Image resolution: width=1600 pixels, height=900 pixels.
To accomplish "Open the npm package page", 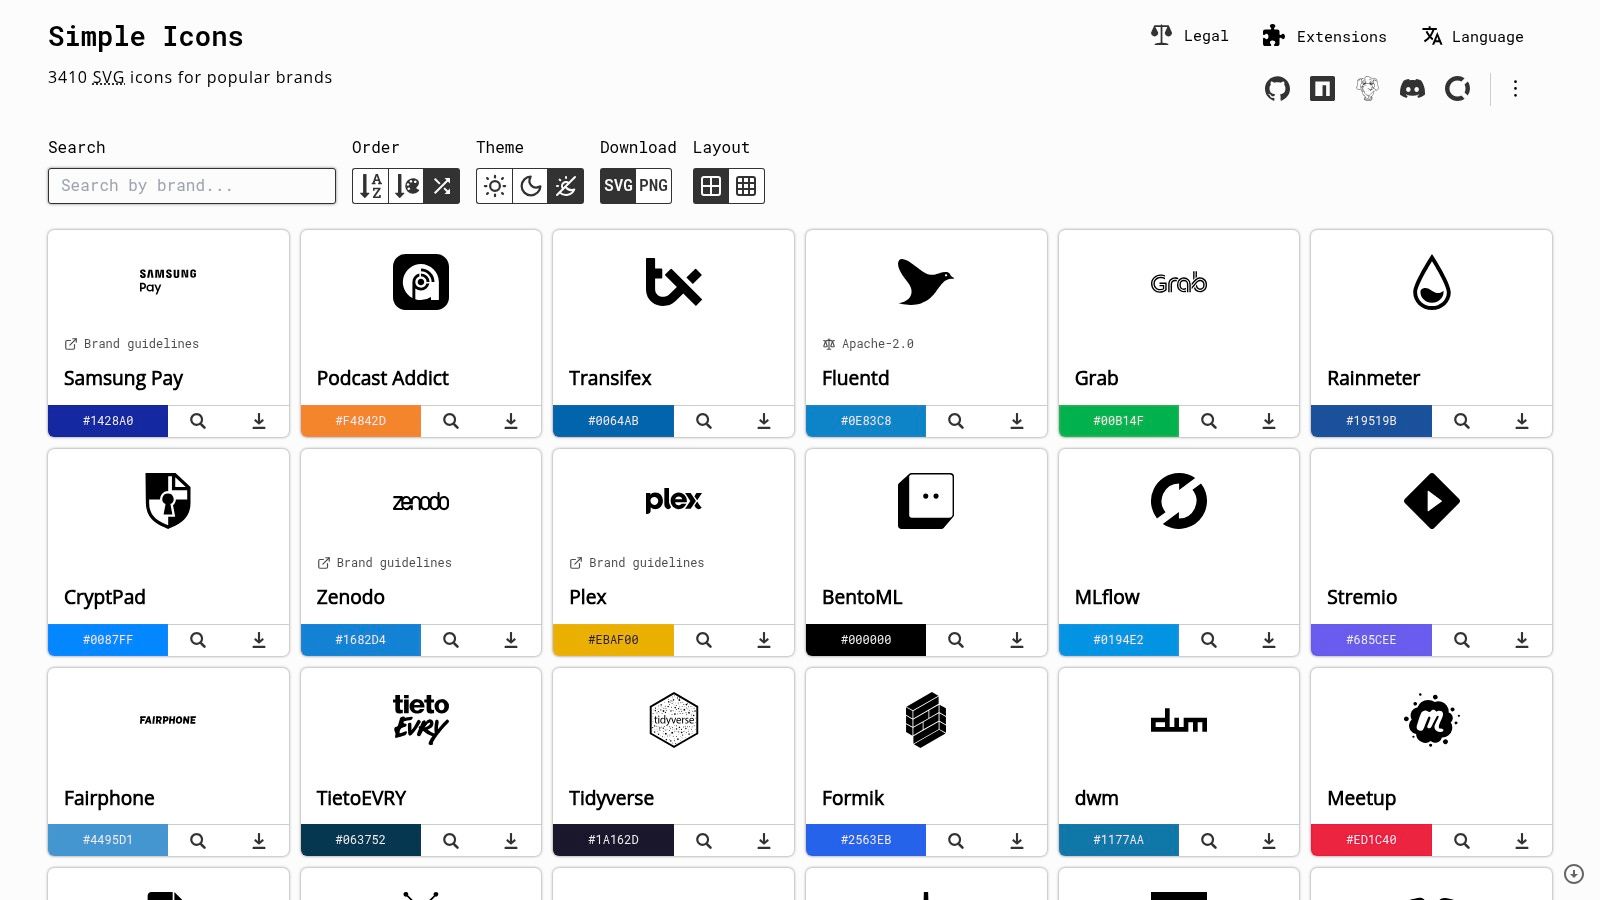I will [x=1322, y=88].
